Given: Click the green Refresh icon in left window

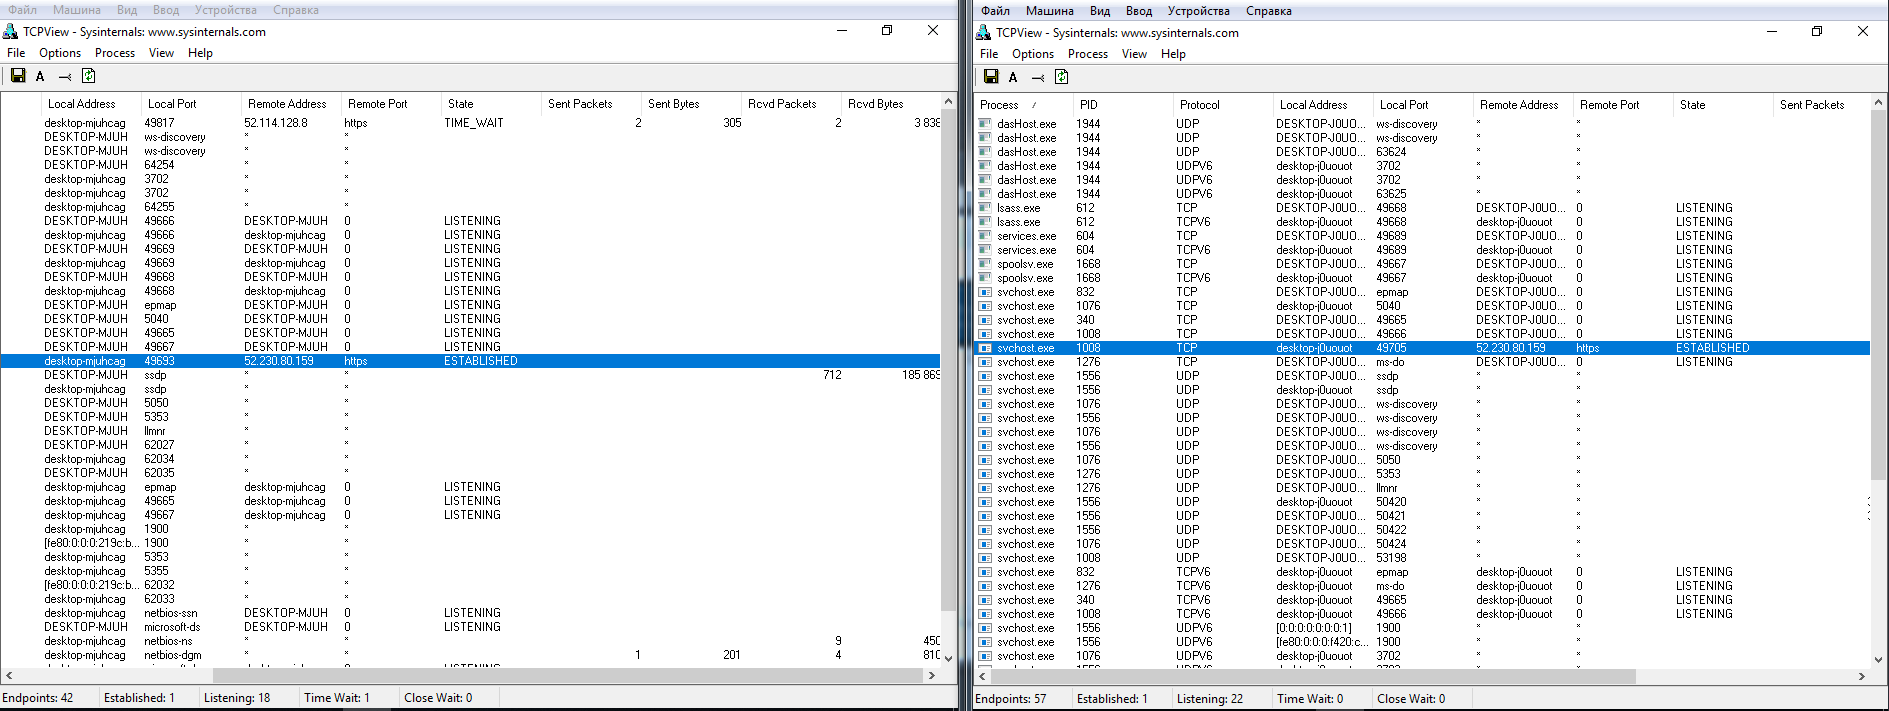Looking at the screenshot, I should click(x=88, y=76).
